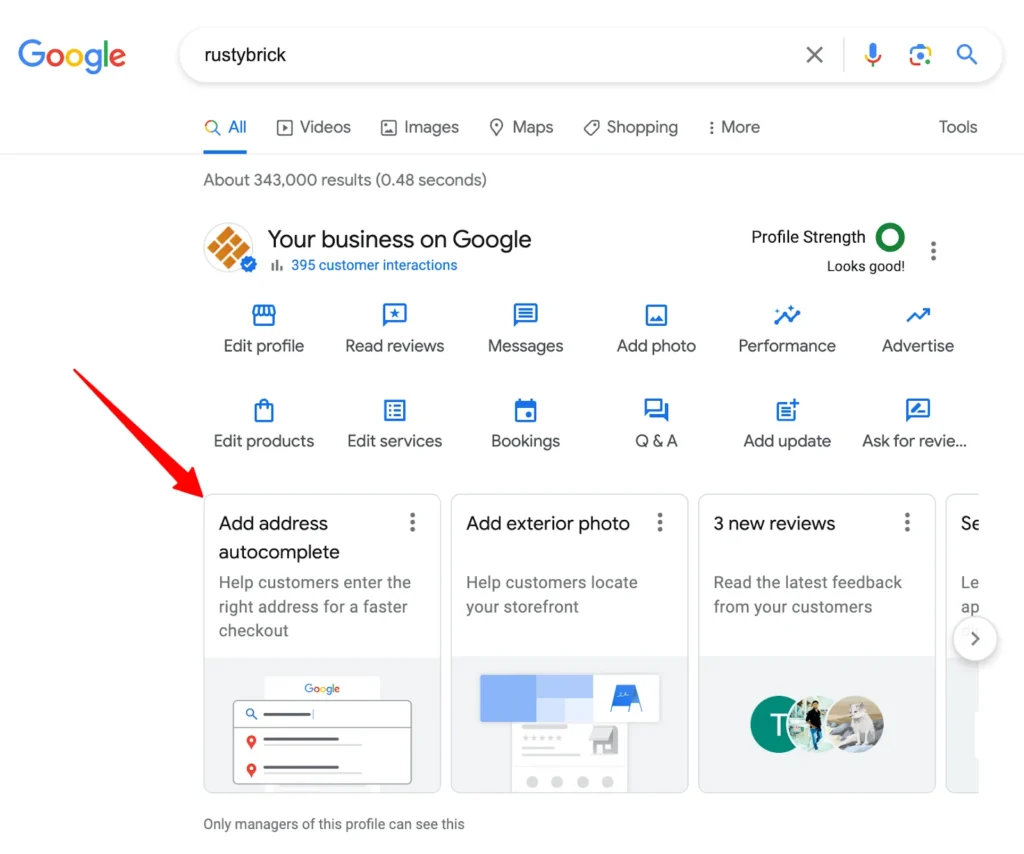Open the Profile Strength options menu
This screenshot has height=854, width=1024.
933,250
